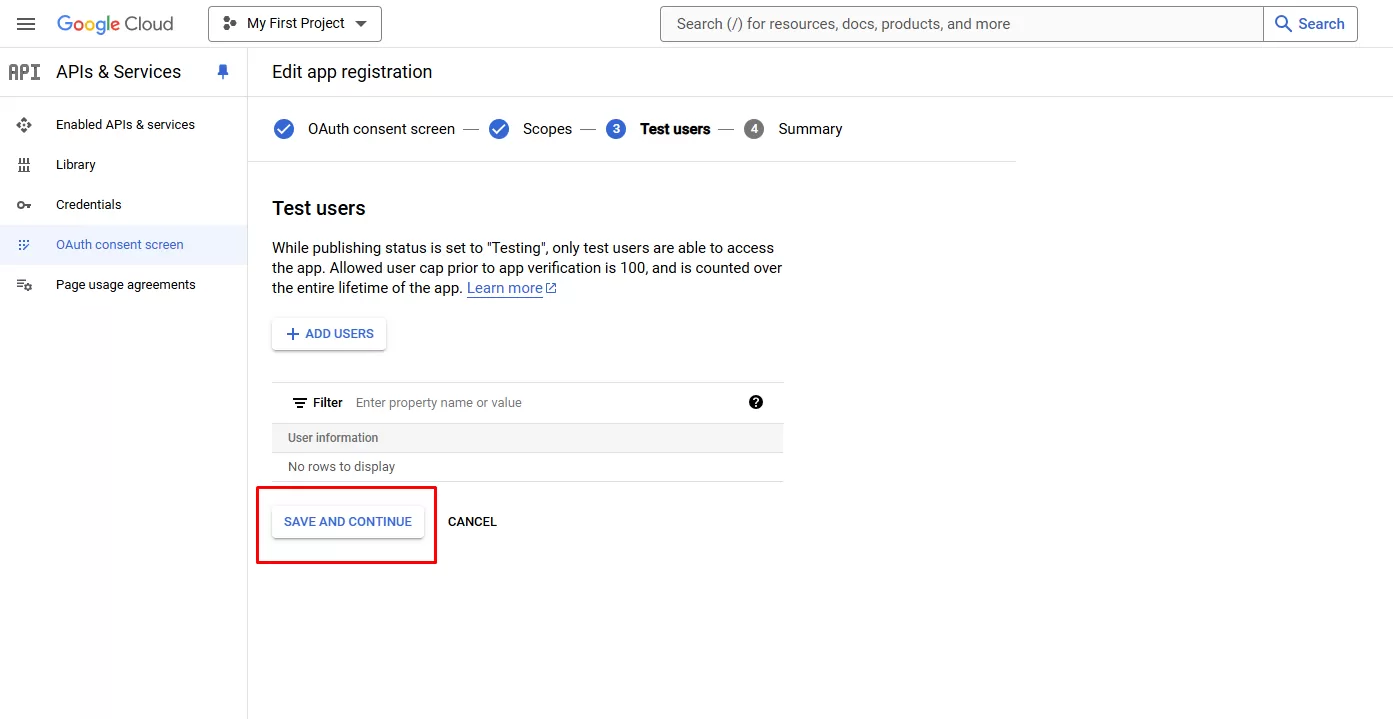
Task: Click the filter help question mark icon
Action: pyautogui.click(x=756, y=402)
